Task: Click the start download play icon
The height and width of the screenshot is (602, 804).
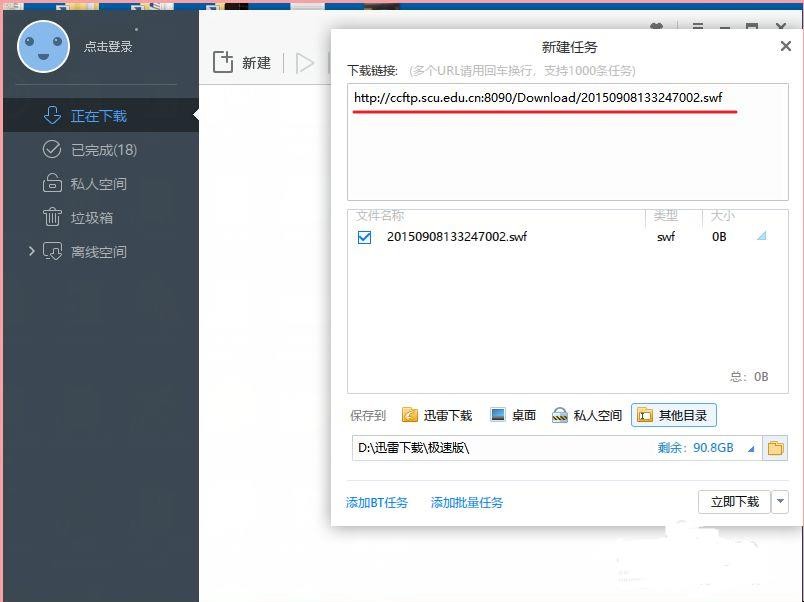Action: tap(305, 63)
